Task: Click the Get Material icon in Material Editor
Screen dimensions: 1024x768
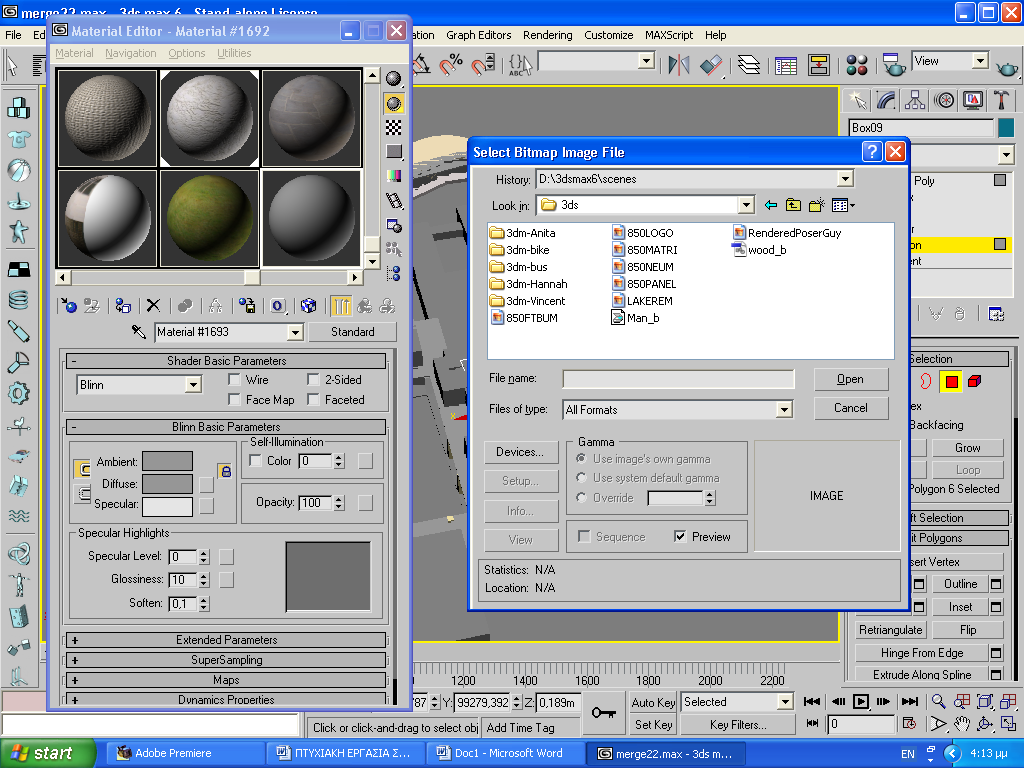Action: (69, 306)
